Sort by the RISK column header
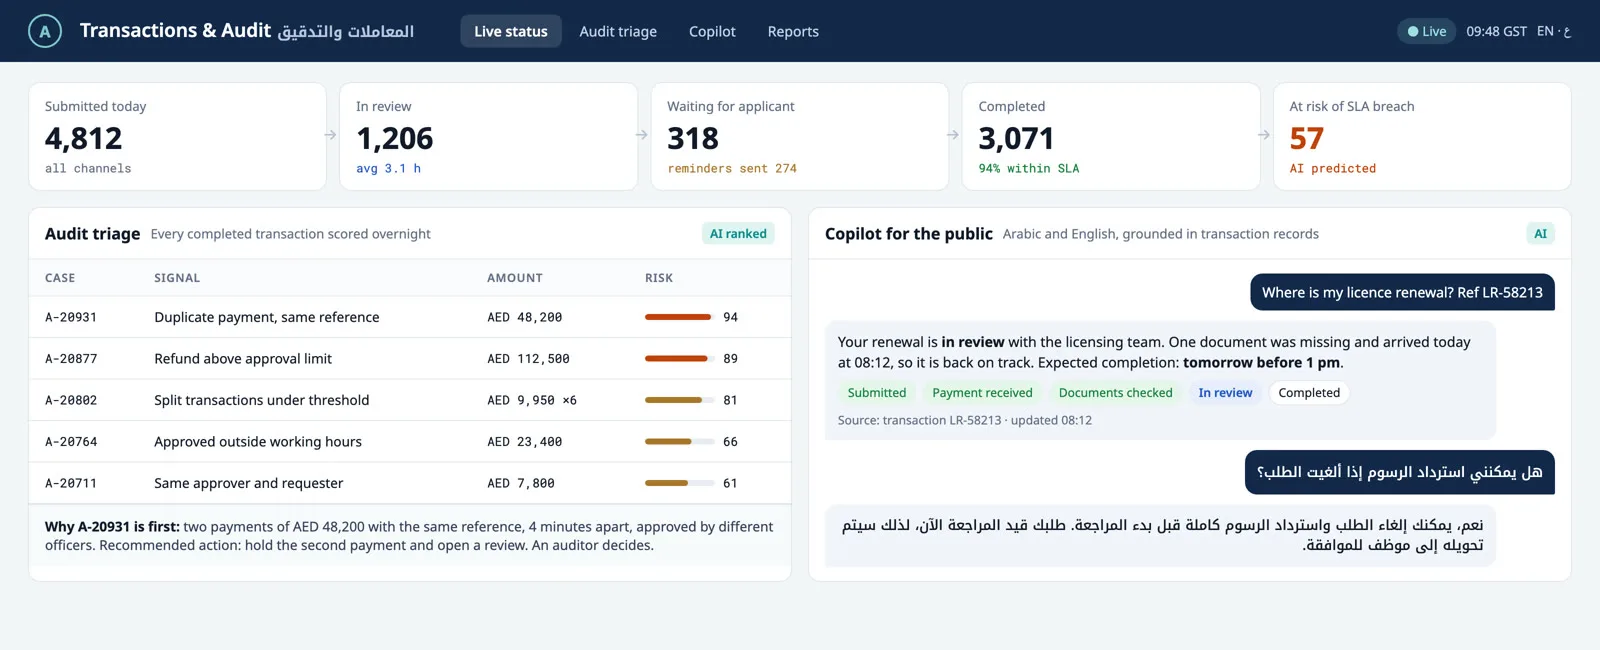This screenshot has width=1600, height=650. [x=659, y=278]
